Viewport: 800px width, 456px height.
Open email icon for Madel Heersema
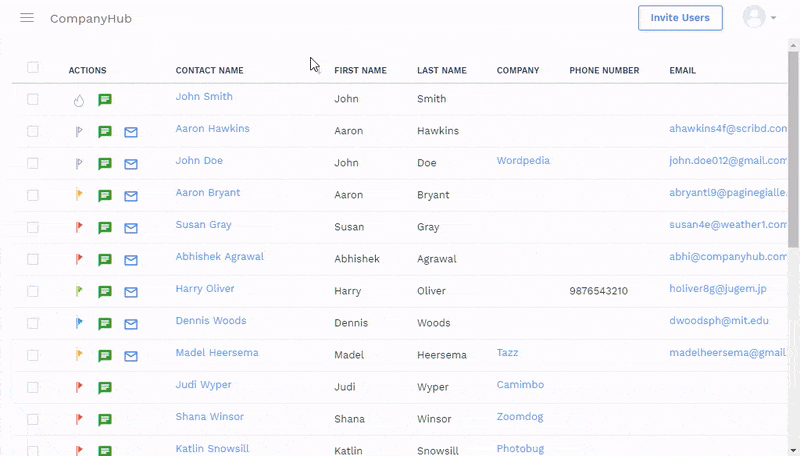131,356
